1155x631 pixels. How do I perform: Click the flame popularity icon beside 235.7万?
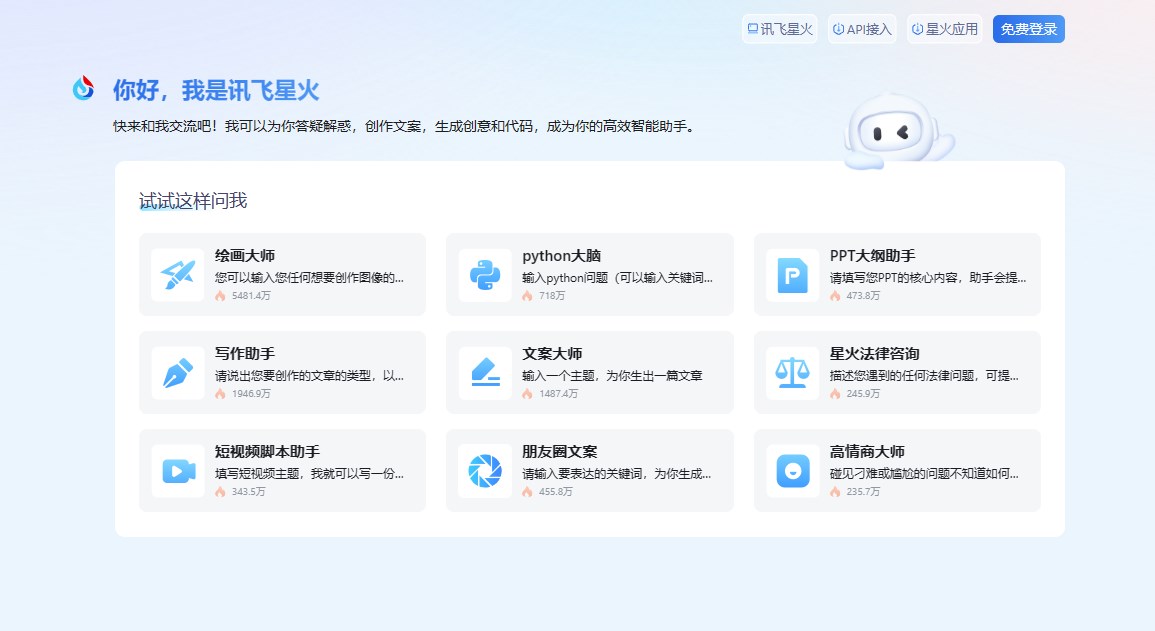(835, 491)
